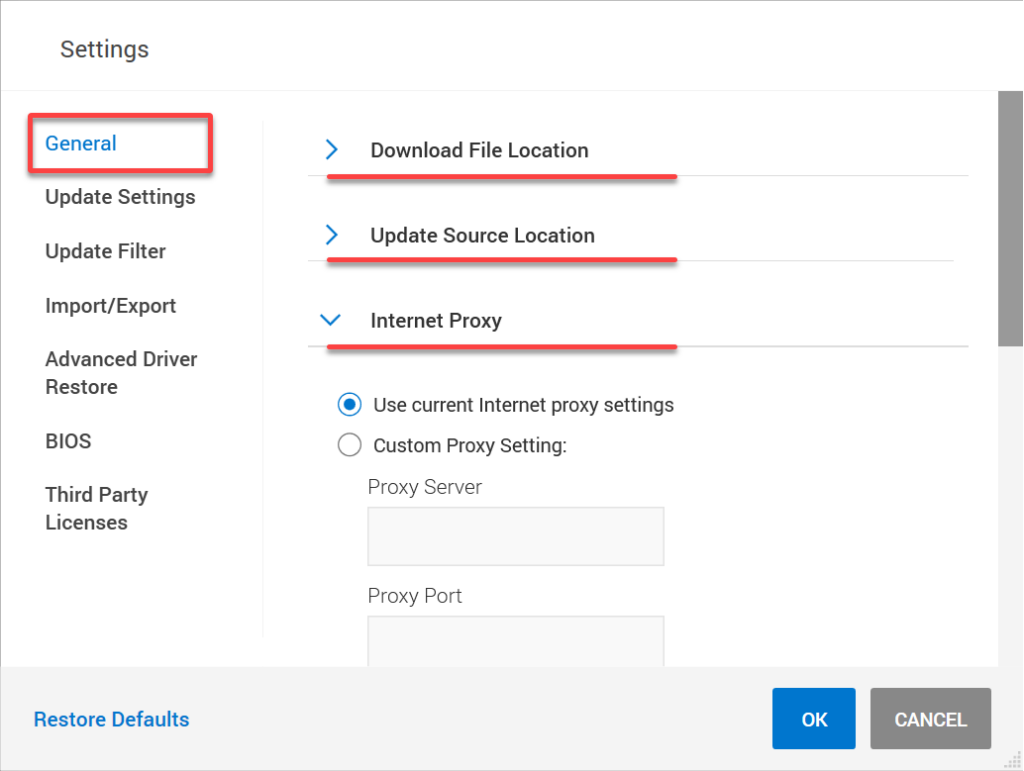Click the vertical scrollbar thumb
This screenshot has width=1024, height=771.
pyautogui.click(x=1010, y=218)
